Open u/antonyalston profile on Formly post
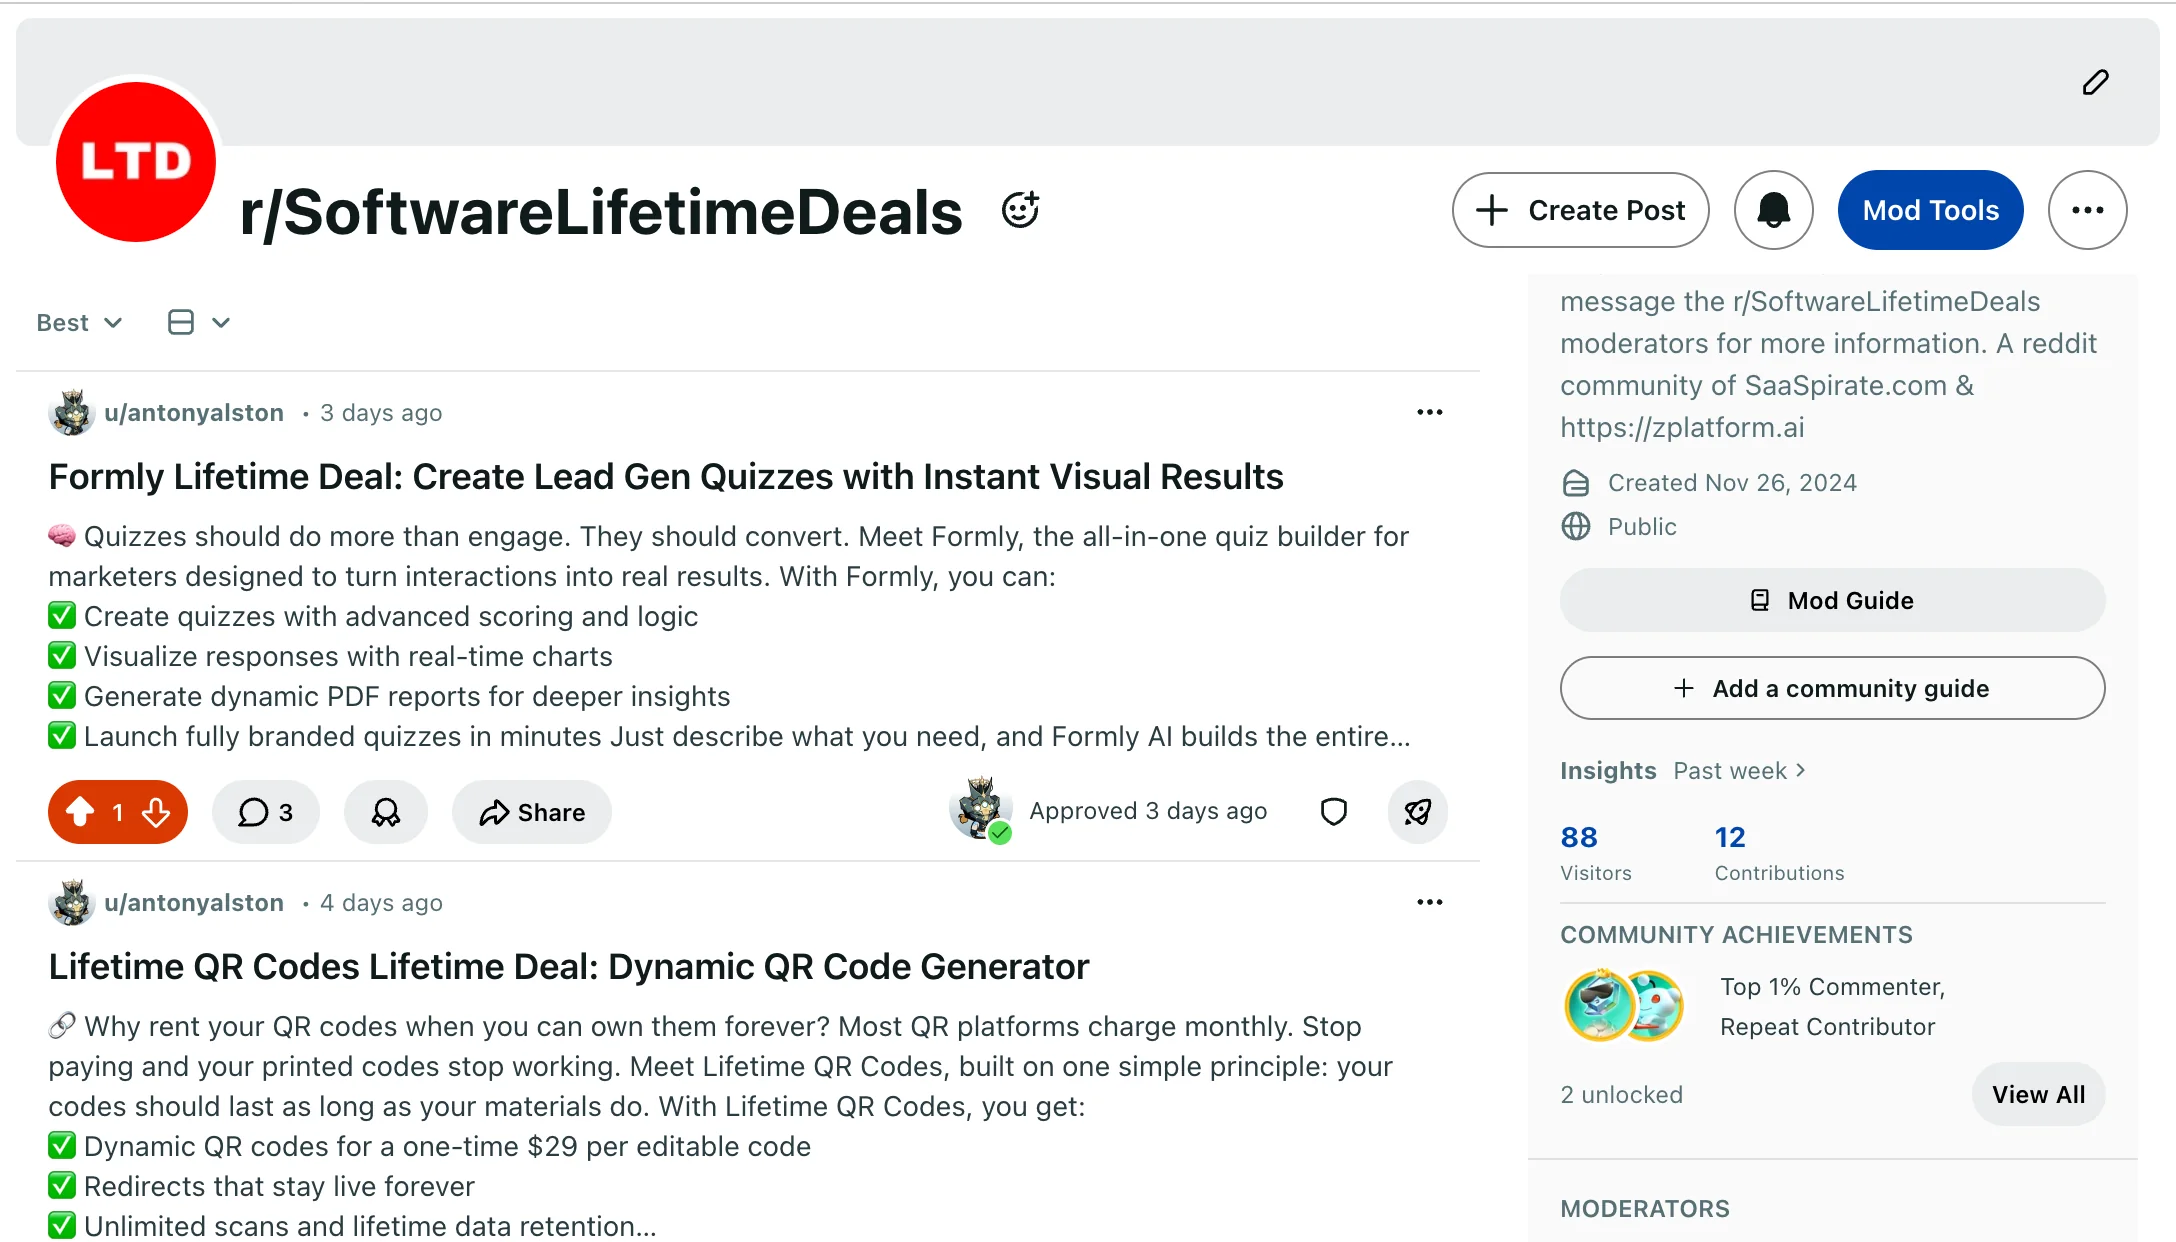Image resolution: width=2176 pixels, height=1242 pixels. [x=194, y=413]
